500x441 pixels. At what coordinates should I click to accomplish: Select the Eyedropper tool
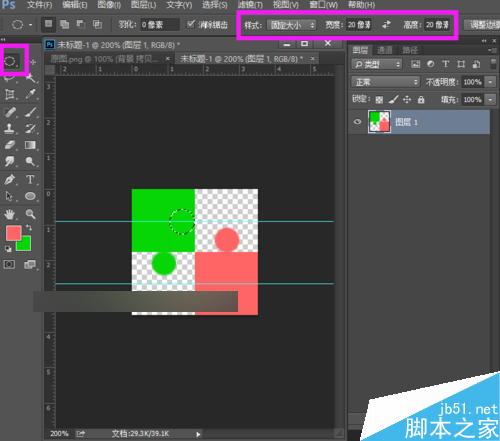click(31, 94)
